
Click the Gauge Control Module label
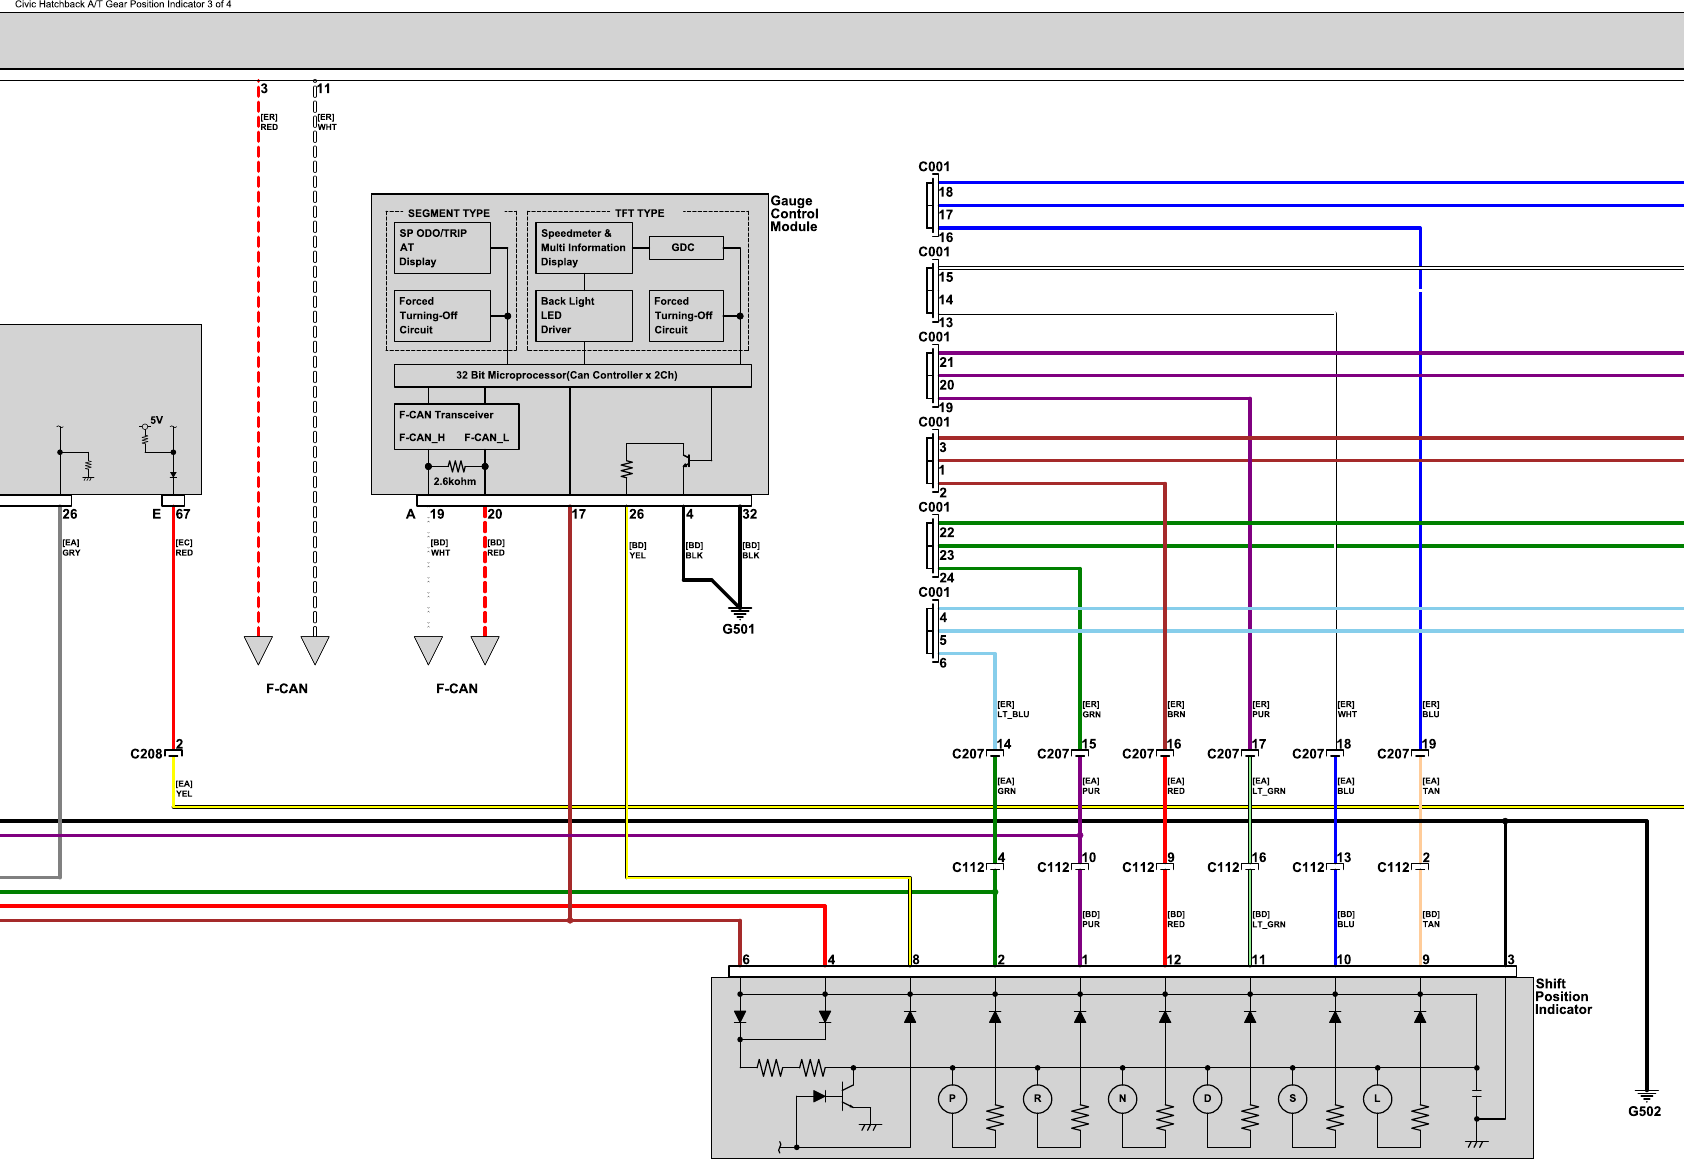(794, 214)
